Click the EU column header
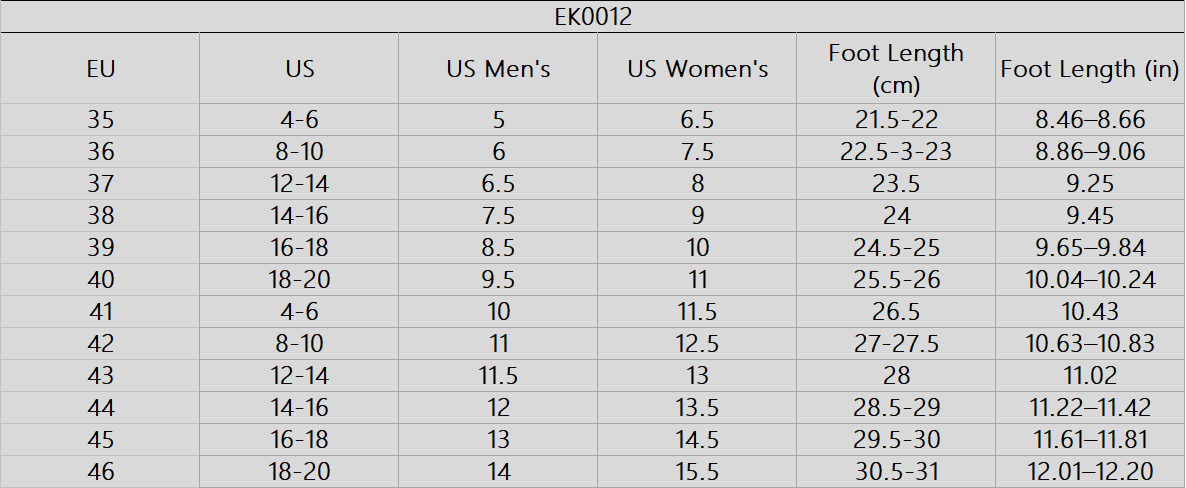 point(100,68)
